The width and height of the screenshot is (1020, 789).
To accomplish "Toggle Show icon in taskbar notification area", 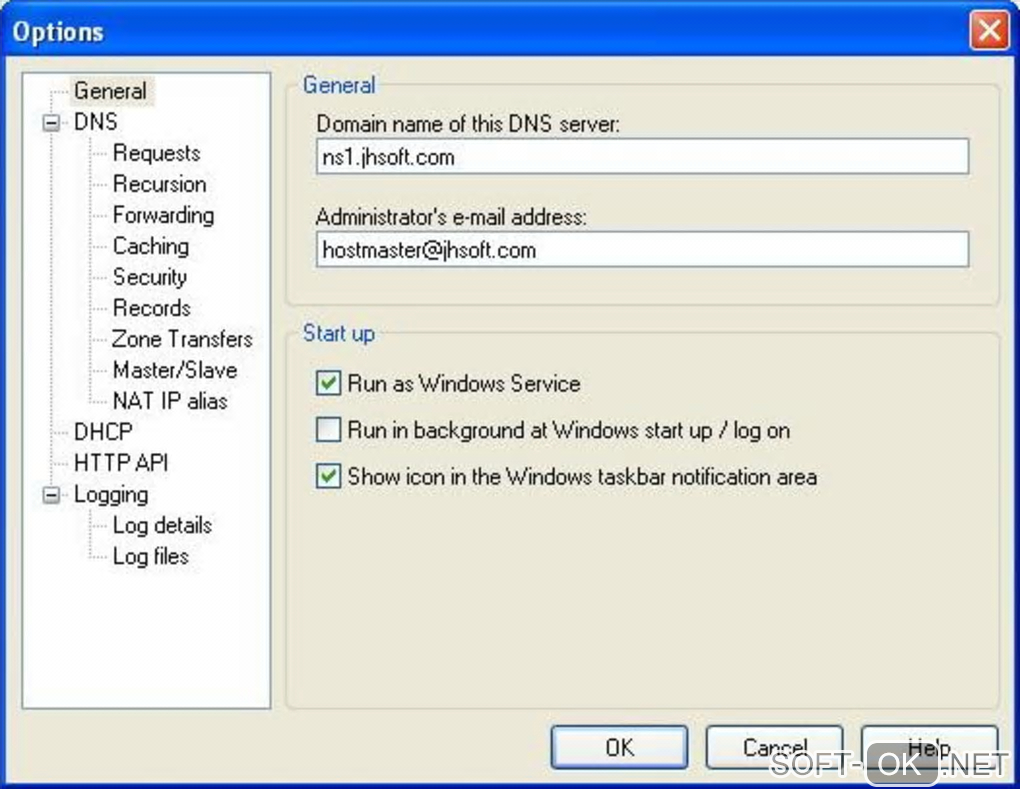I will 328,477.
